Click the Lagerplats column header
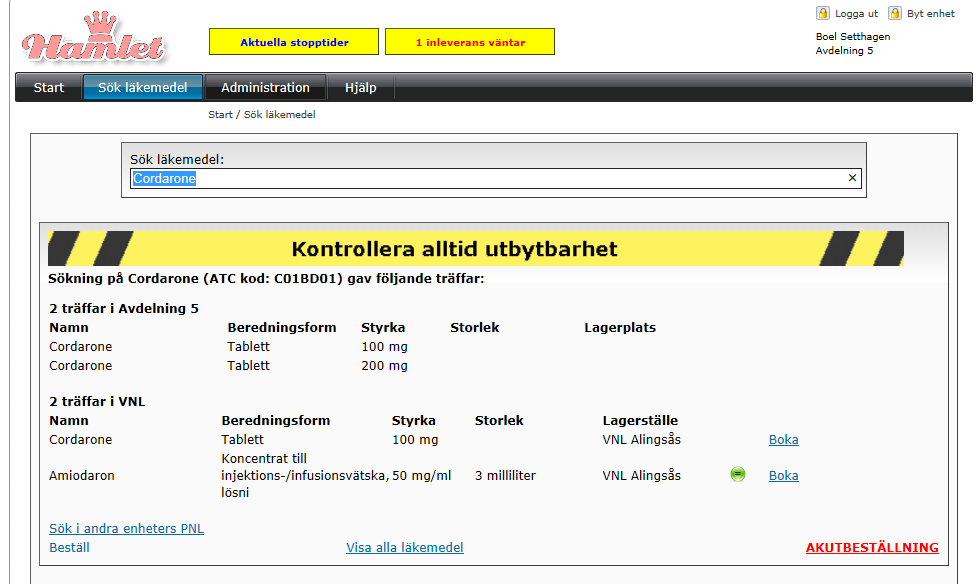Screen dimensions: 977x584 (620, 327)
